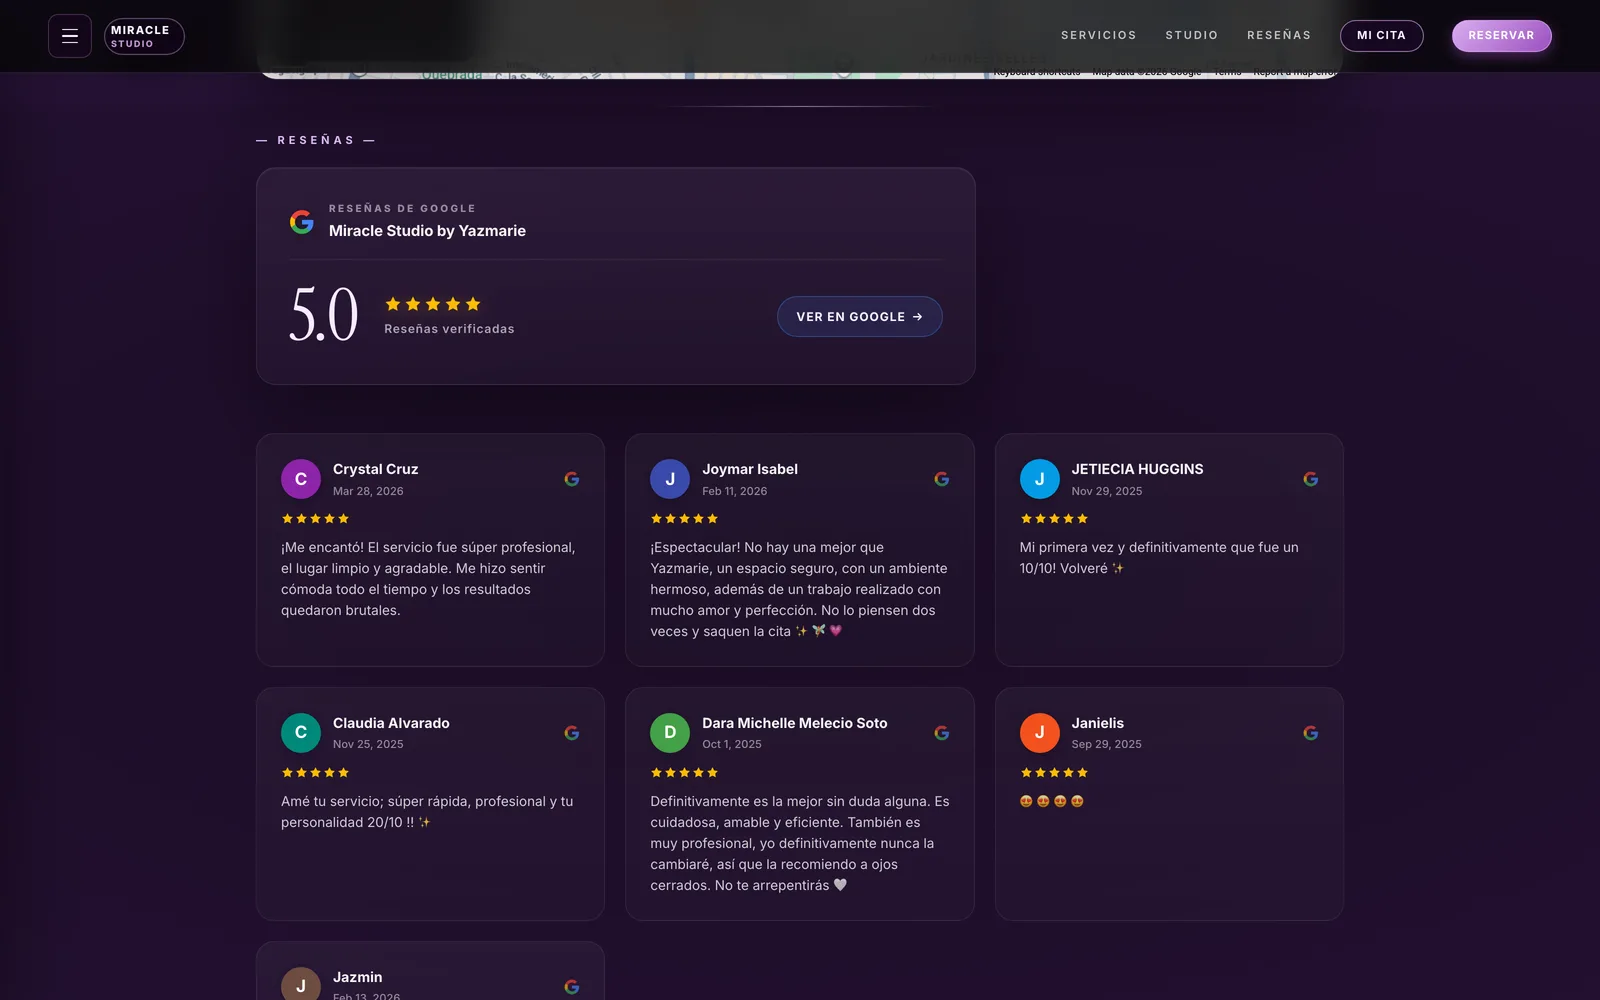This screenshot has width=1600, height=1000.
Task: Click the Google icon on Janielis's review
Action: coord(1310,733)
